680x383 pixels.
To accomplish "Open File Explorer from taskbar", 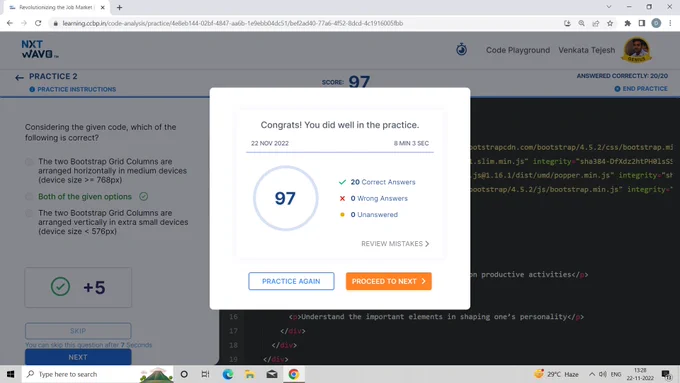I will 250,374.
